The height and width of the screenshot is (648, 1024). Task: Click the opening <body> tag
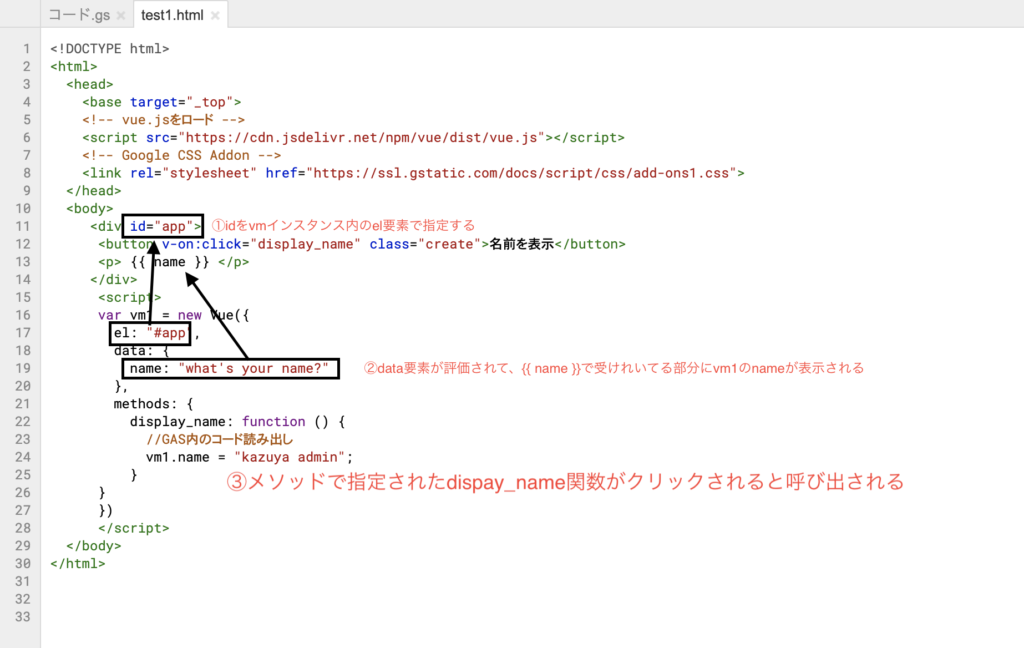(89, 208)
